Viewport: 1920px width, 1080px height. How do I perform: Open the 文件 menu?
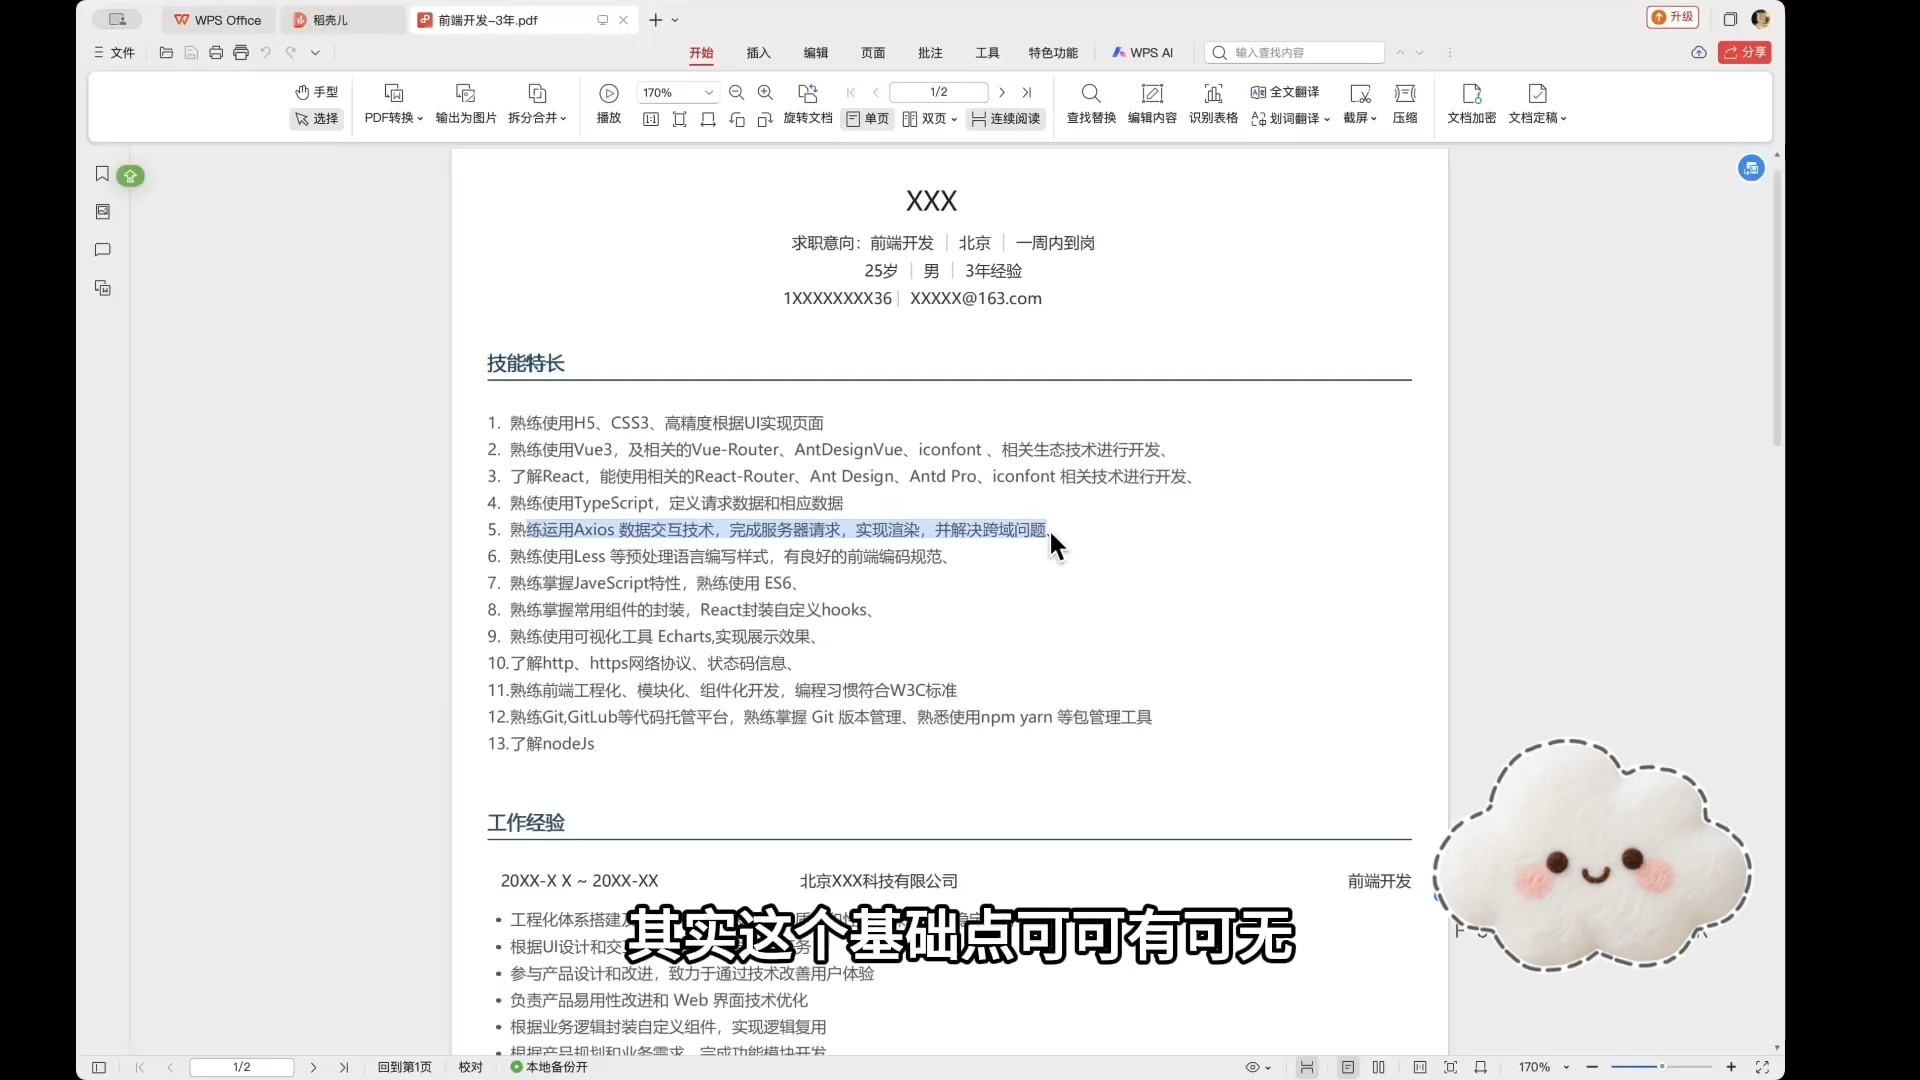click(x=115, y=53)
